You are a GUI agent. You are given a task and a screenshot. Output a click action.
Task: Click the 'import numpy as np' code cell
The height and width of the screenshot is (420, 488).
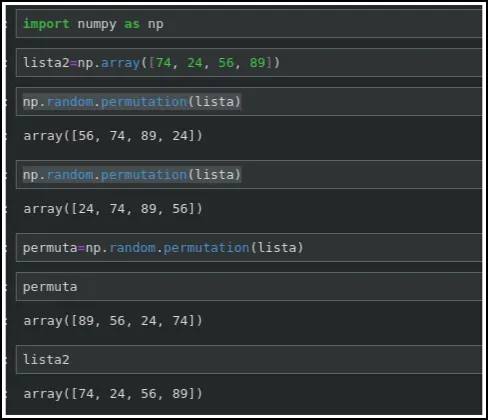(249, 24)
